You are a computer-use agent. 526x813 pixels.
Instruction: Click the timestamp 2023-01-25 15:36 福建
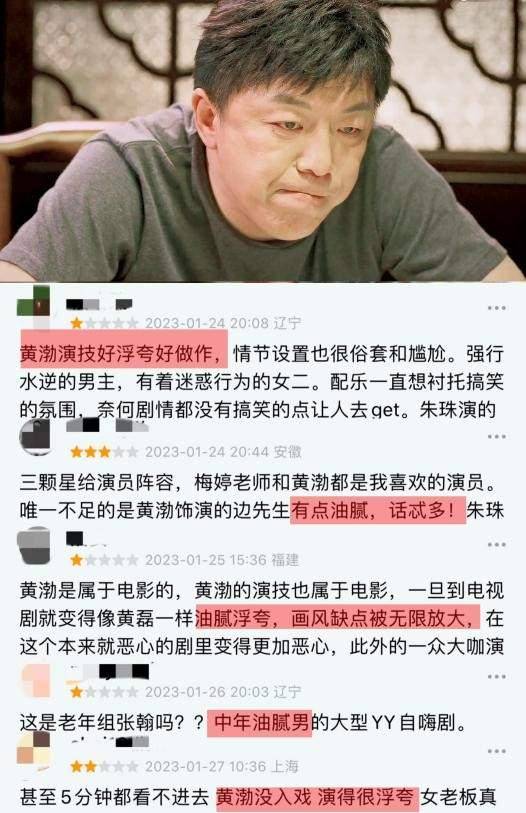[222, 560]
